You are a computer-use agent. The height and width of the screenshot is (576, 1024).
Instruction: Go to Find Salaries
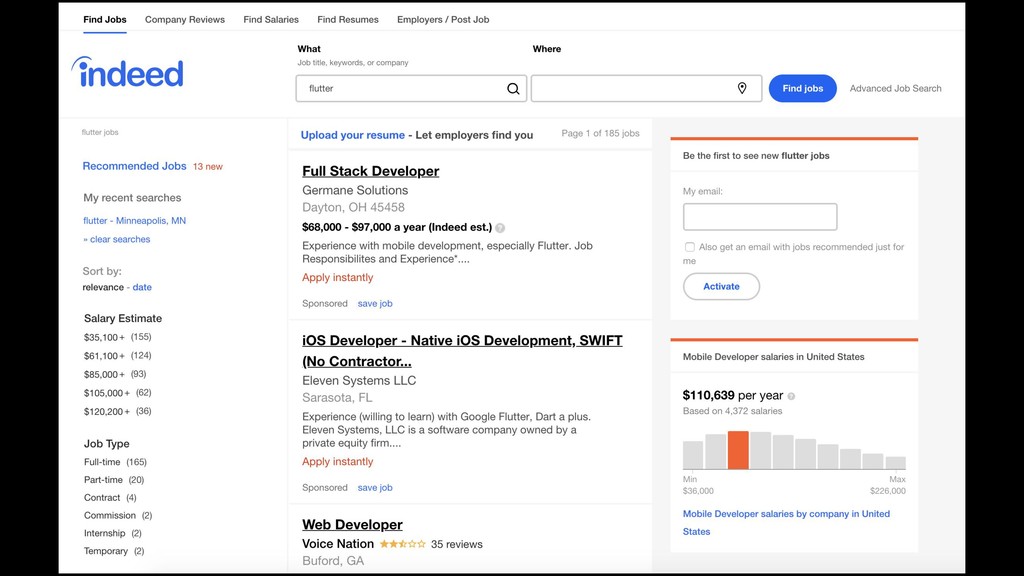tap(271, 20)
